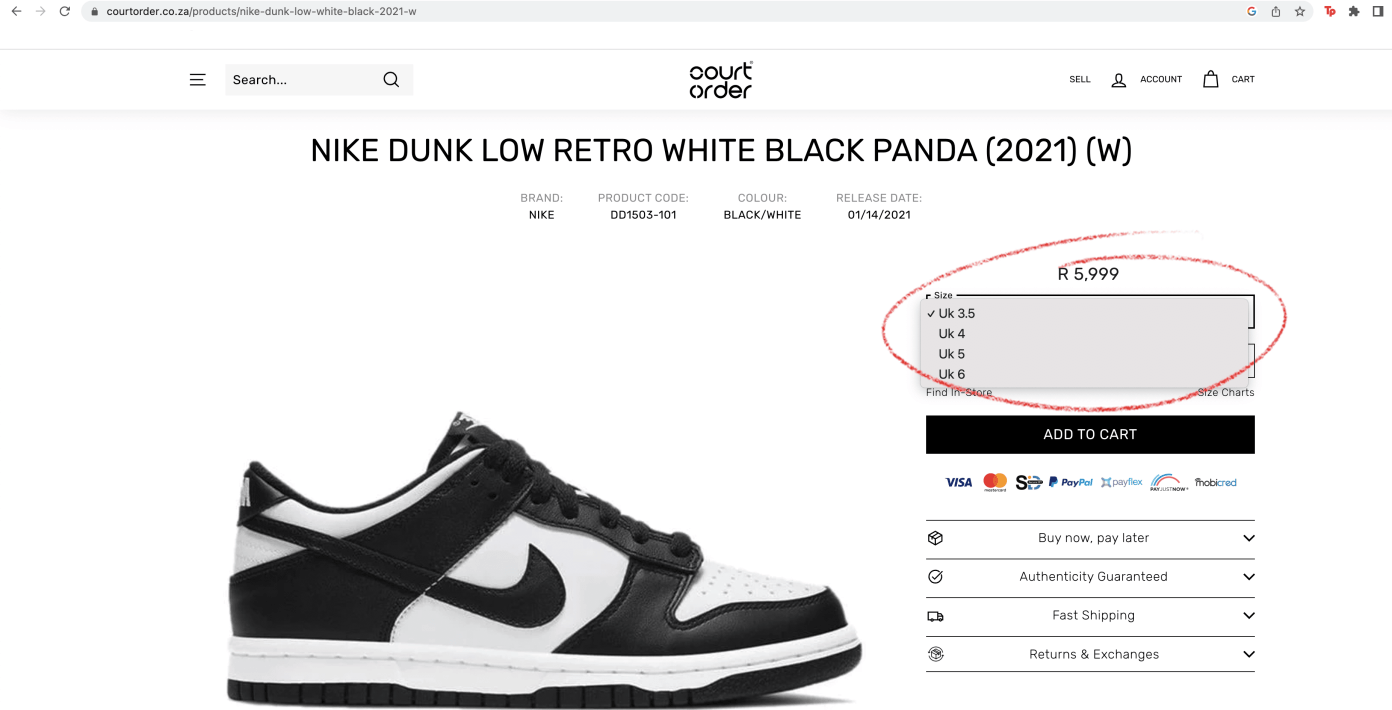This screenshot has width=1392, height=710.
Task: Open the shopping bag Cart icon
Action: click(x=1210, y=79)
